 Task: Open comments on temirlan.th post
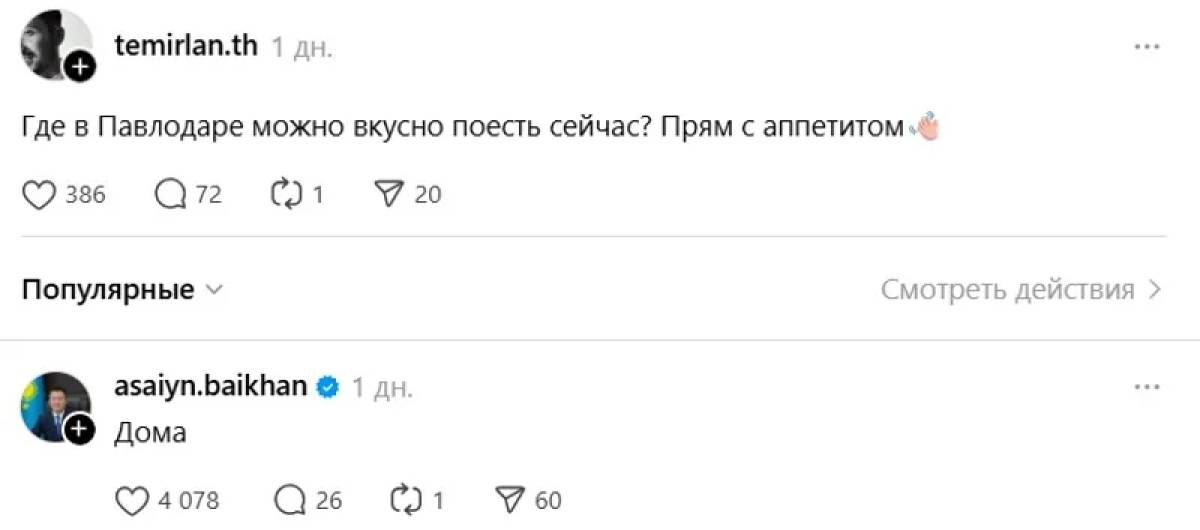point(171,195)
